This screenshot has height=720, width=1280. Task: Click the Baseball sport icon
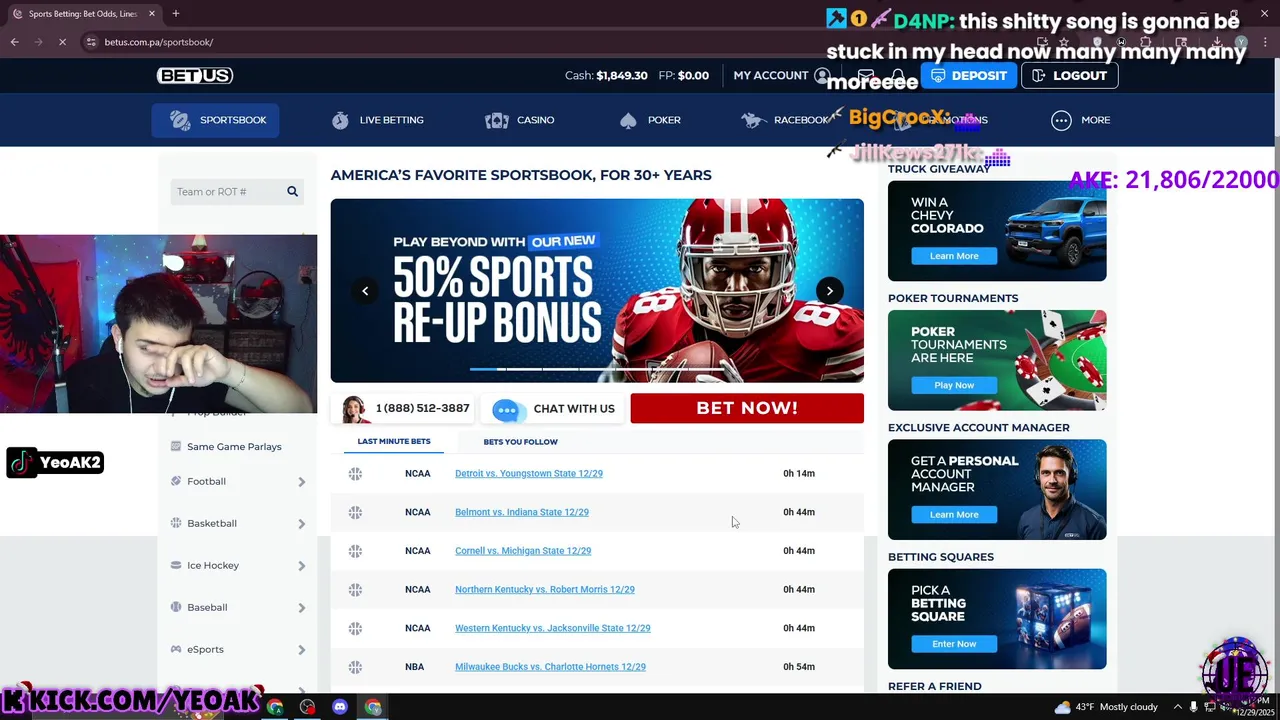coord(176,607)
